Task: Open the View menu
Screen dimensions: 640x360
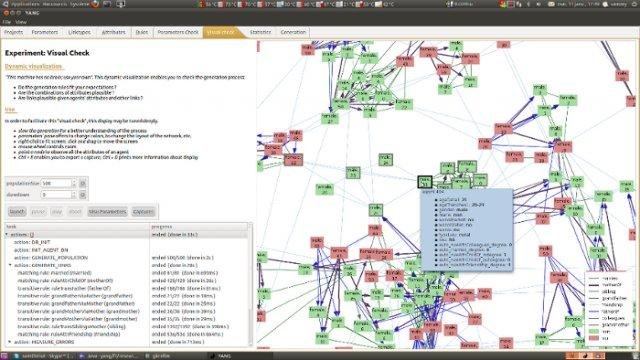Action: (x=20, y=22)
